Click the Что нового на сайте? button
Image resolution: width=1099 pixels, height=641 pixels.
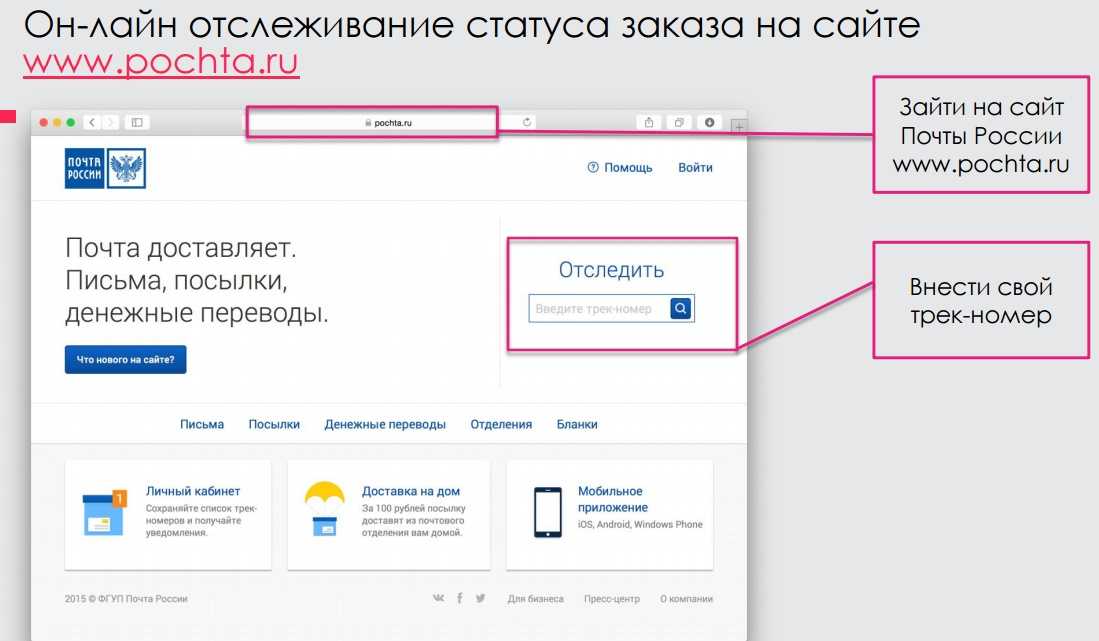[125, 359]
